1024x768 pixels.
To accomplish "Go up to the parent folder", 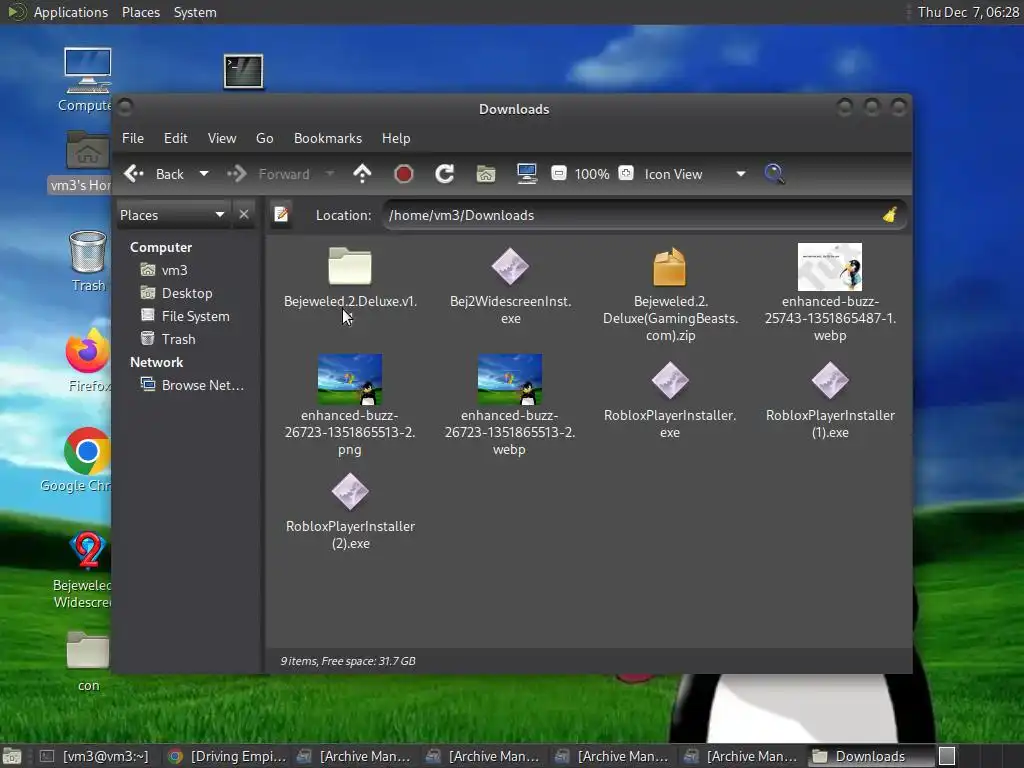I will (x=362, y=174).
